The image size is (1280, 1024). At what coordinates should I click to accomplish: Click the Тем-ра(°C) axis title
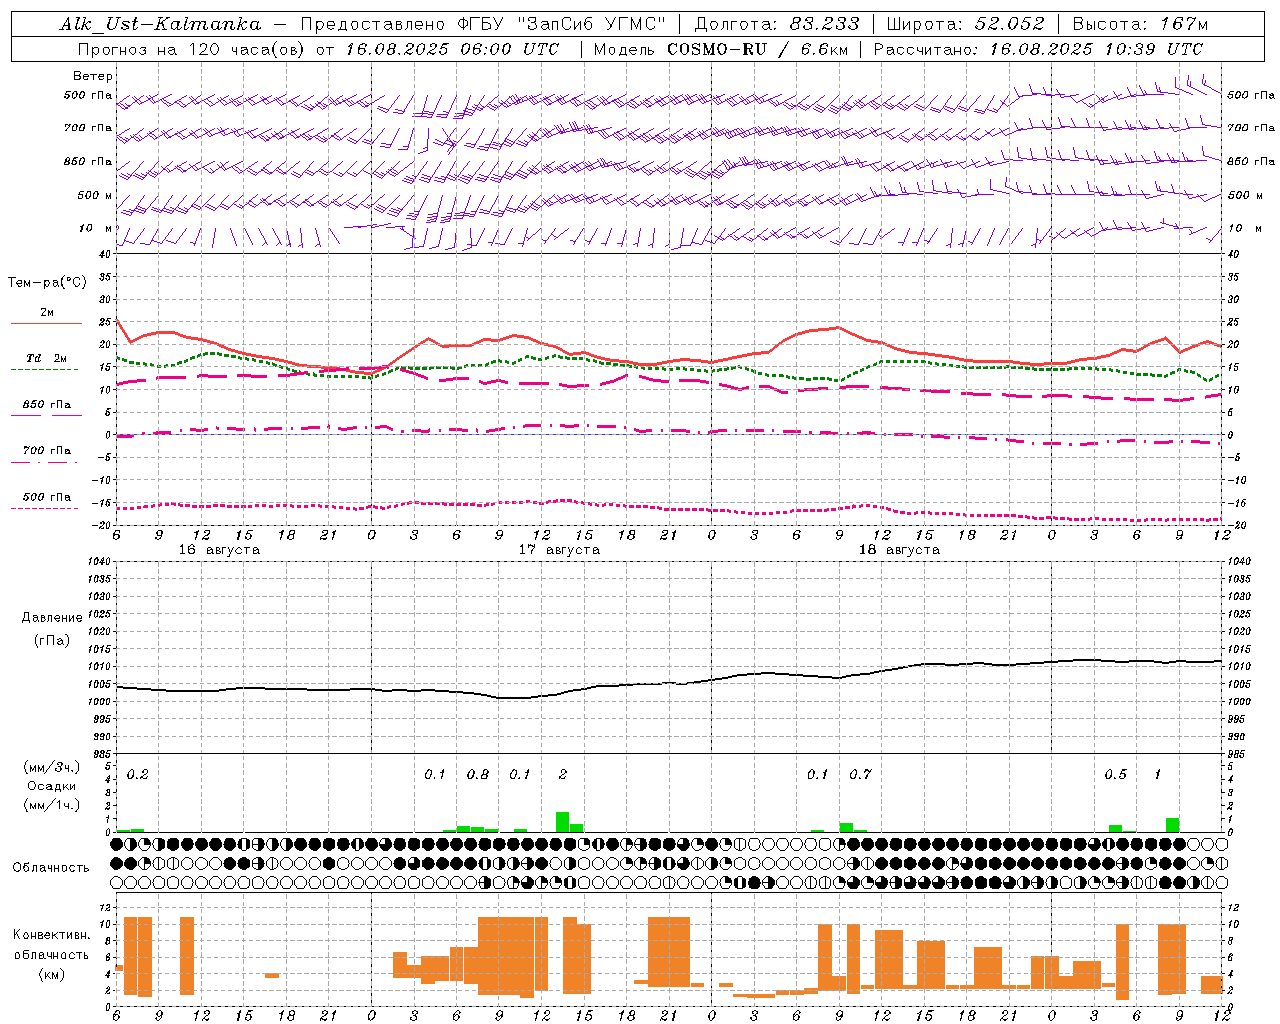point(47,283)
